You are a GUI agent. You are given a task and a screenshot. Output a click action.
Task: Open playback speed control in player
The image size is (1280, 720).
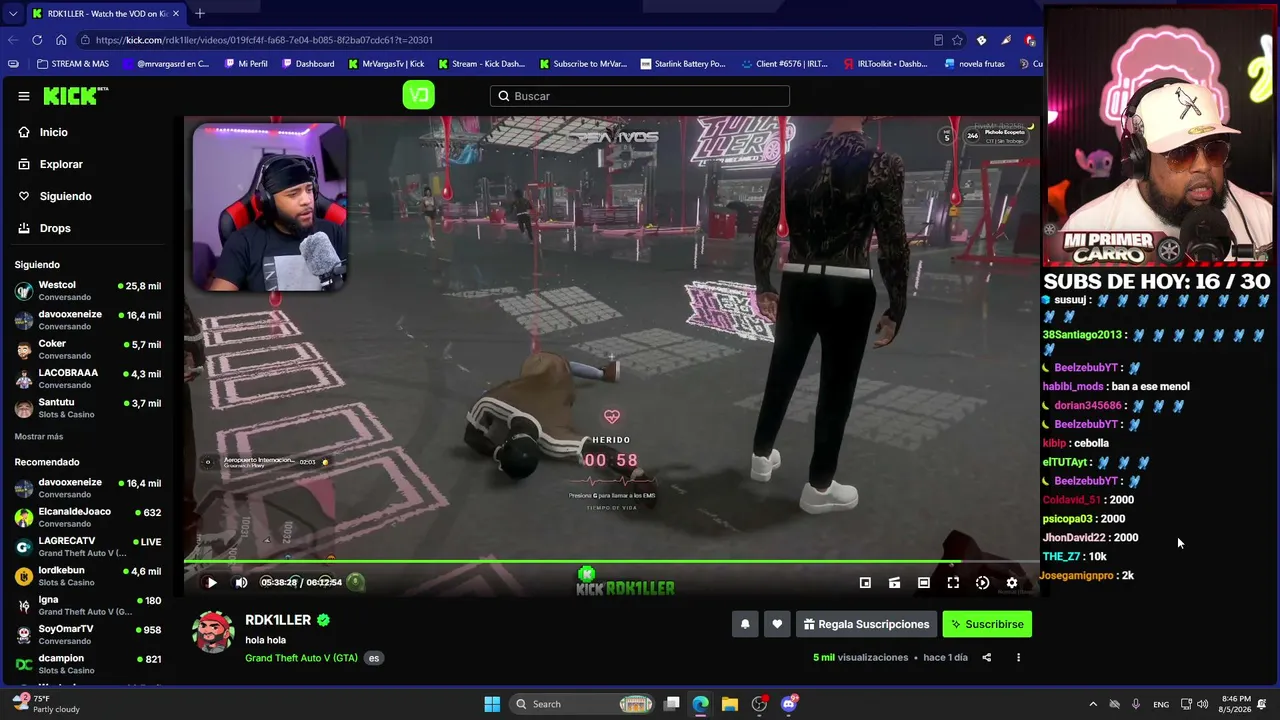[x=982, y=582]
